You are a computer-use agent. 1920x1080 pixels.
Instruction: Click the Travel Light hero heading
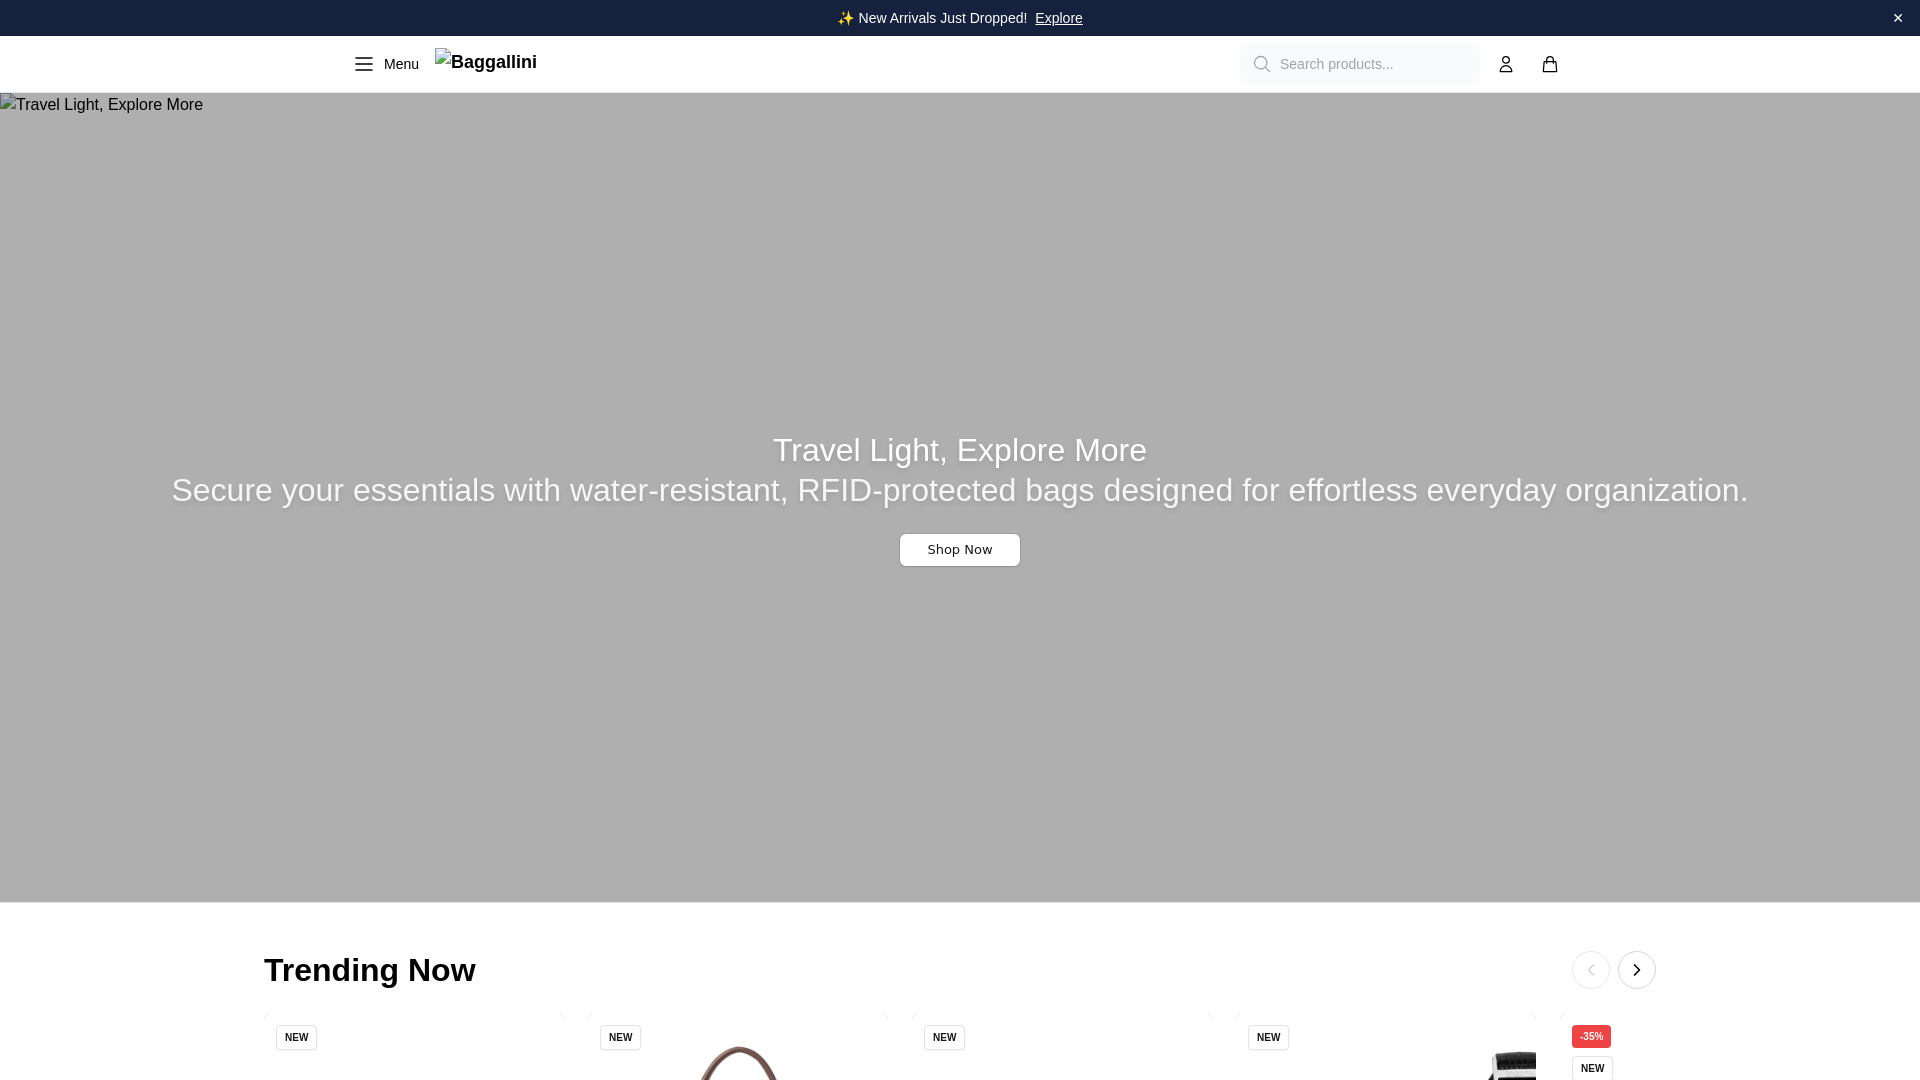point(959,450)
